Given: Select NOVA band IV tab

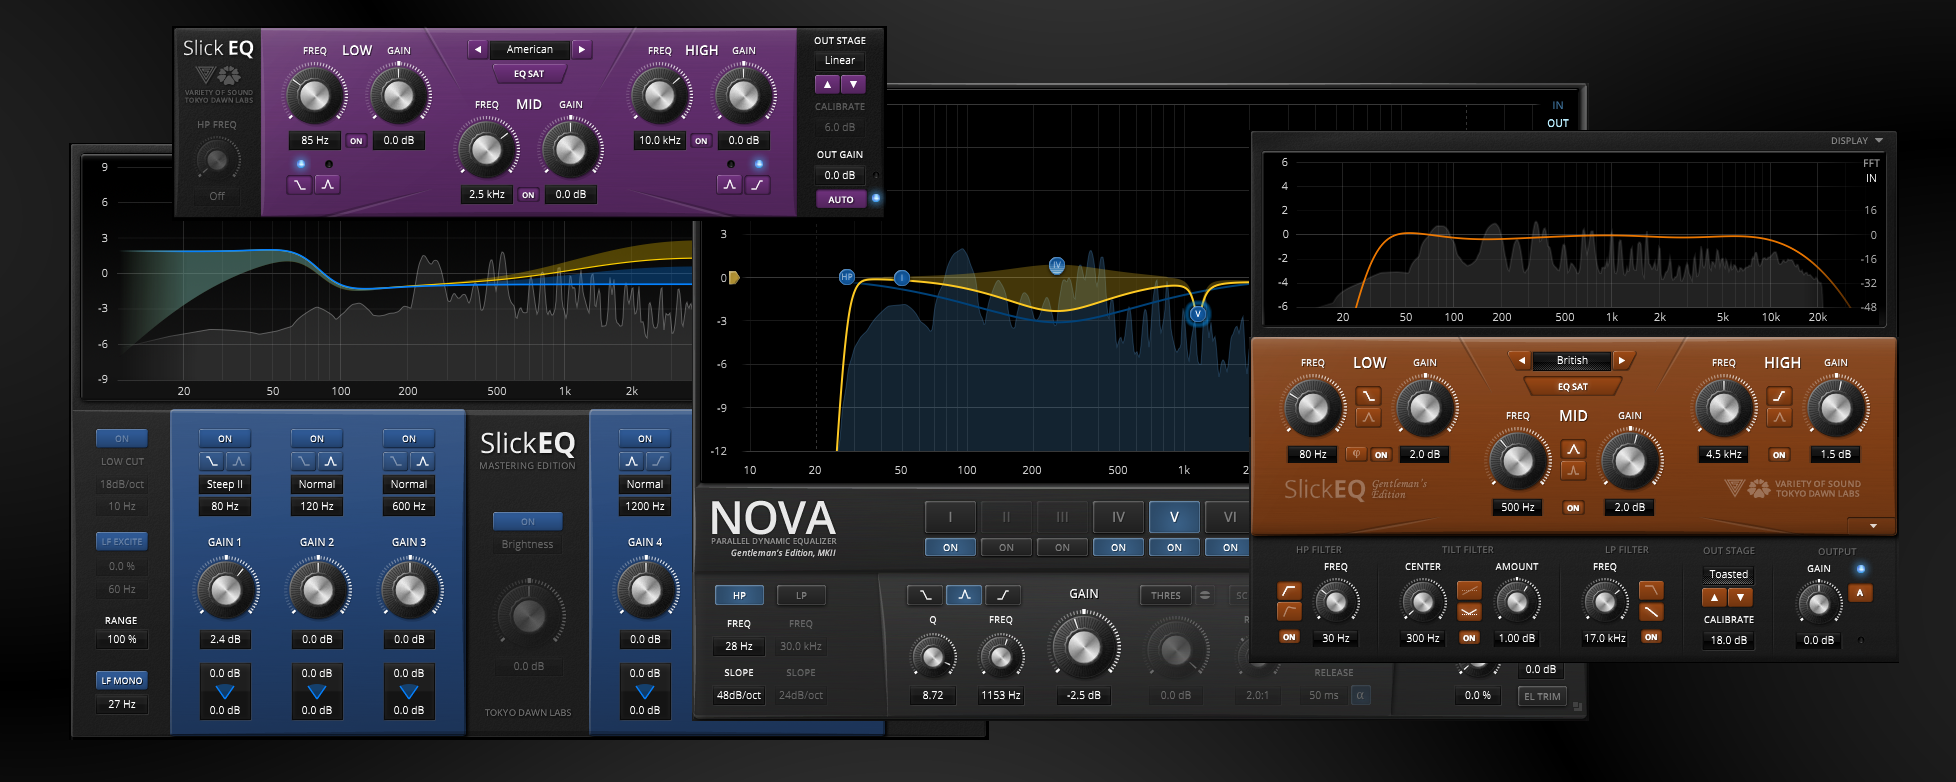Looking at the screenshot, I should pos(1118,517).
